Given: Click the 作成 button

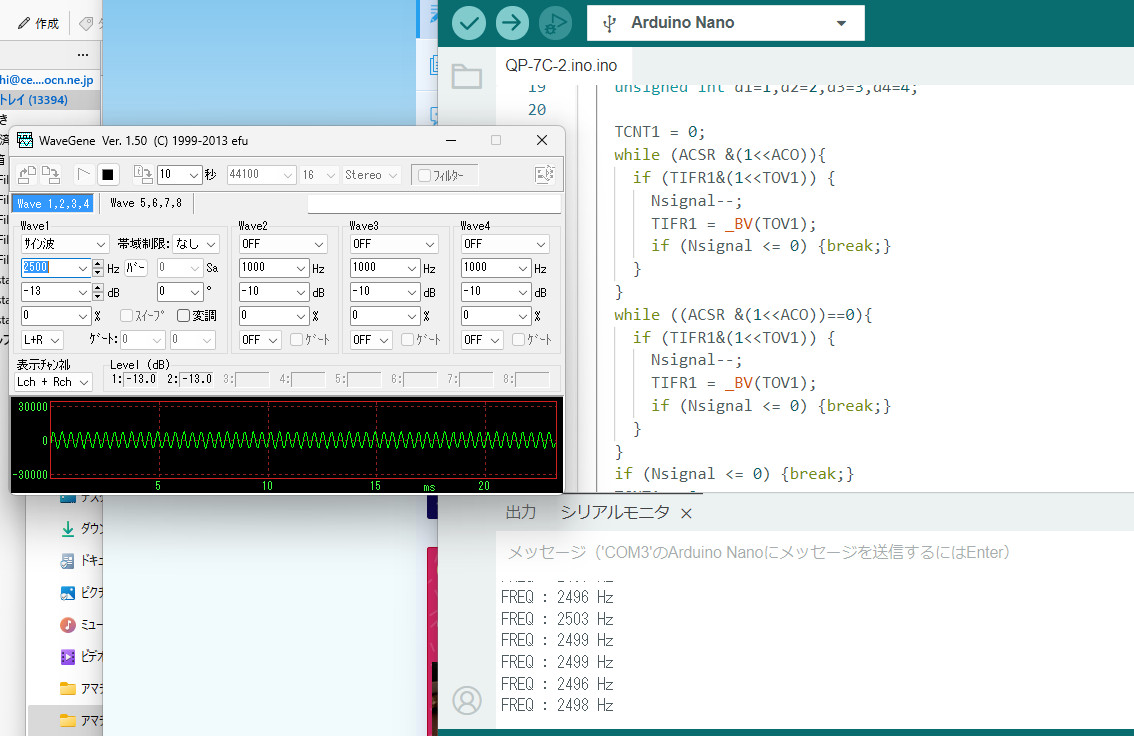Looking at the screenshot, I should pos(40,22).
